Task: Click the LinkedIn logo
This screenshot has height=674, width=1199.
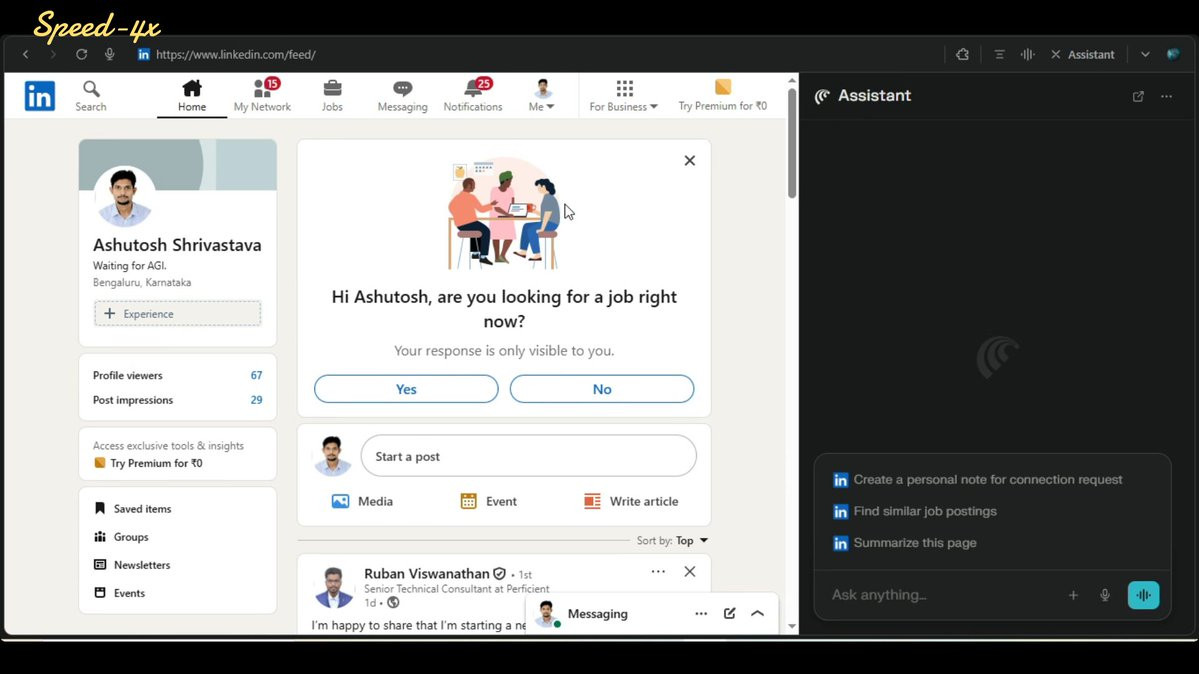Action: point(40,96)
